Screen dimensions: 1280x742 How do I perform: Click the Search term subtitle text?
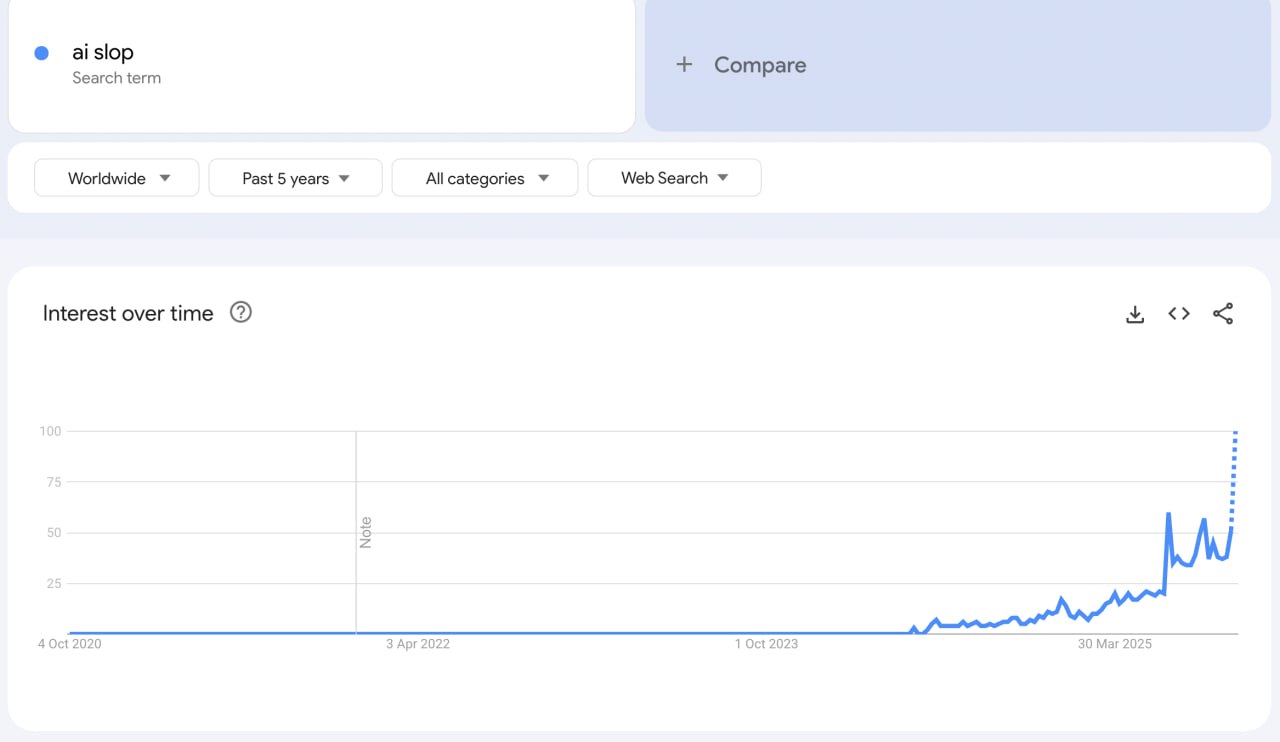pyautogui.click(x=116, y=78)
